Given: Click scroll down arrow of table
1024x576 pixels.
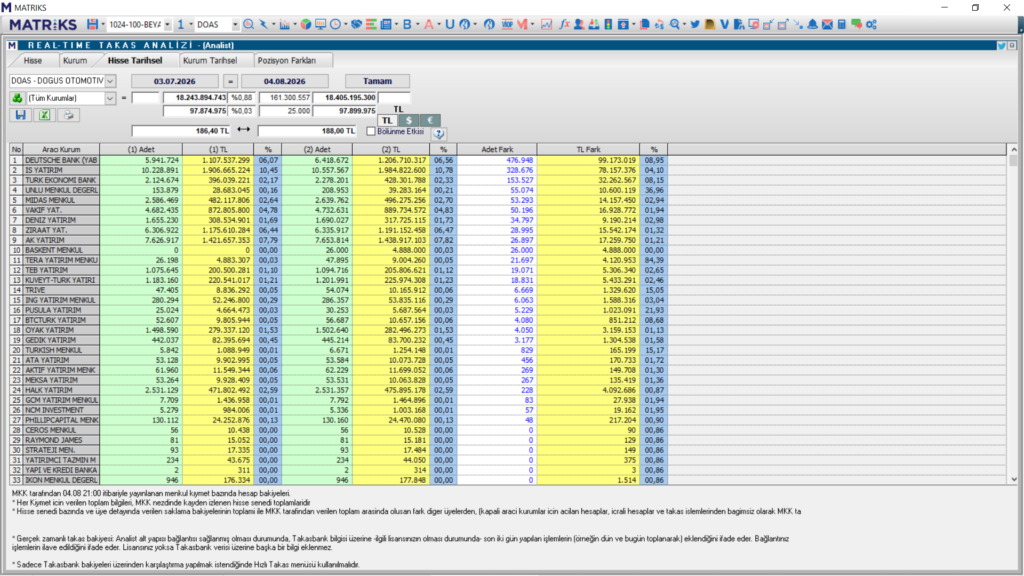Looking at the screenshot, I should [1013, 479].
